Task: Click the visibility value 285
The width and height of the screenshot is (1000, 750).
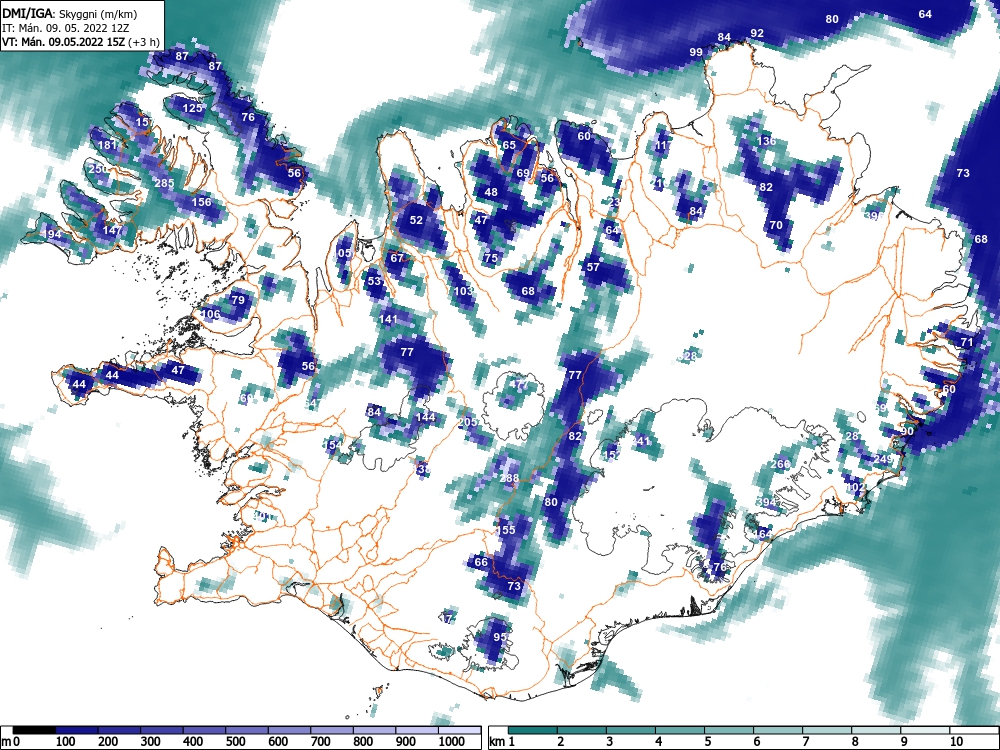Action: point(165,183)
